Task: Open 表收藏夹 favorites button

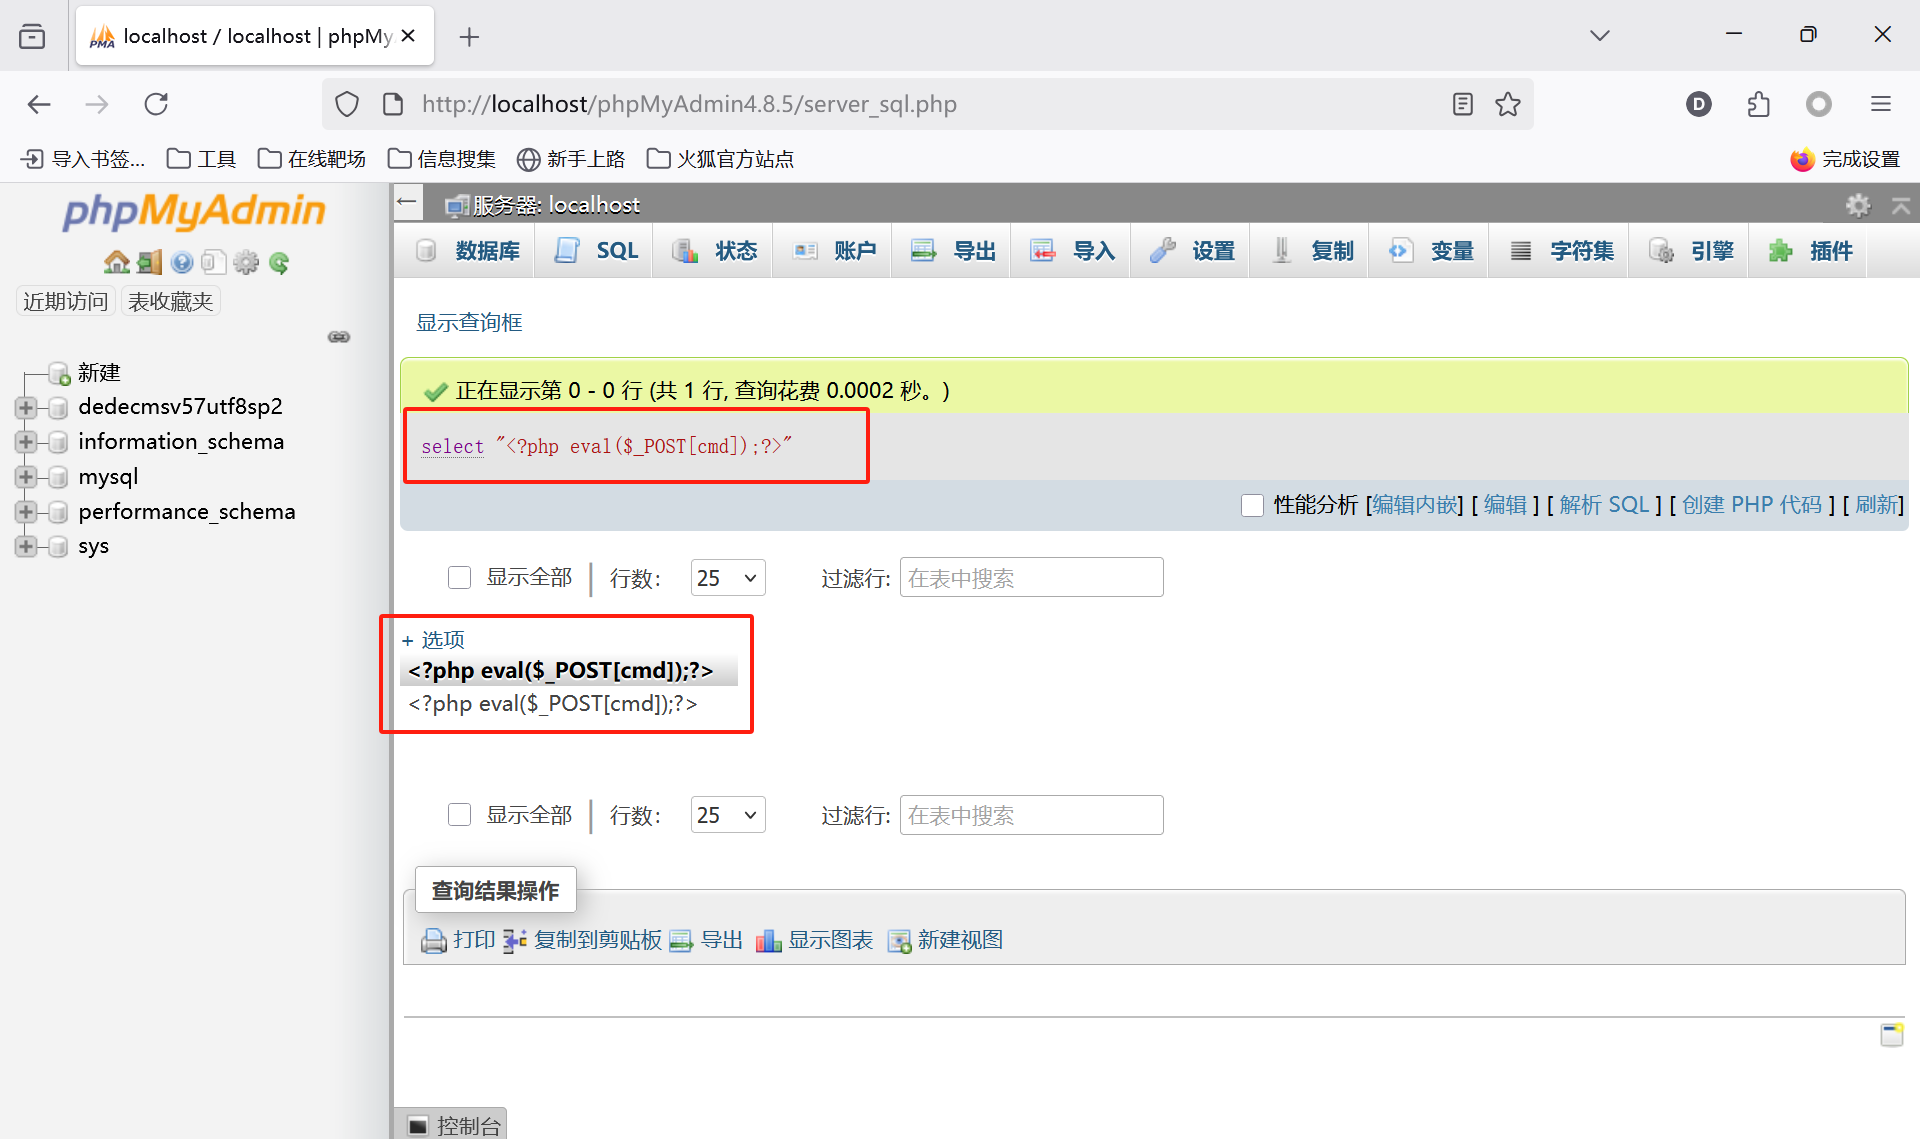Action: point(170,301)
